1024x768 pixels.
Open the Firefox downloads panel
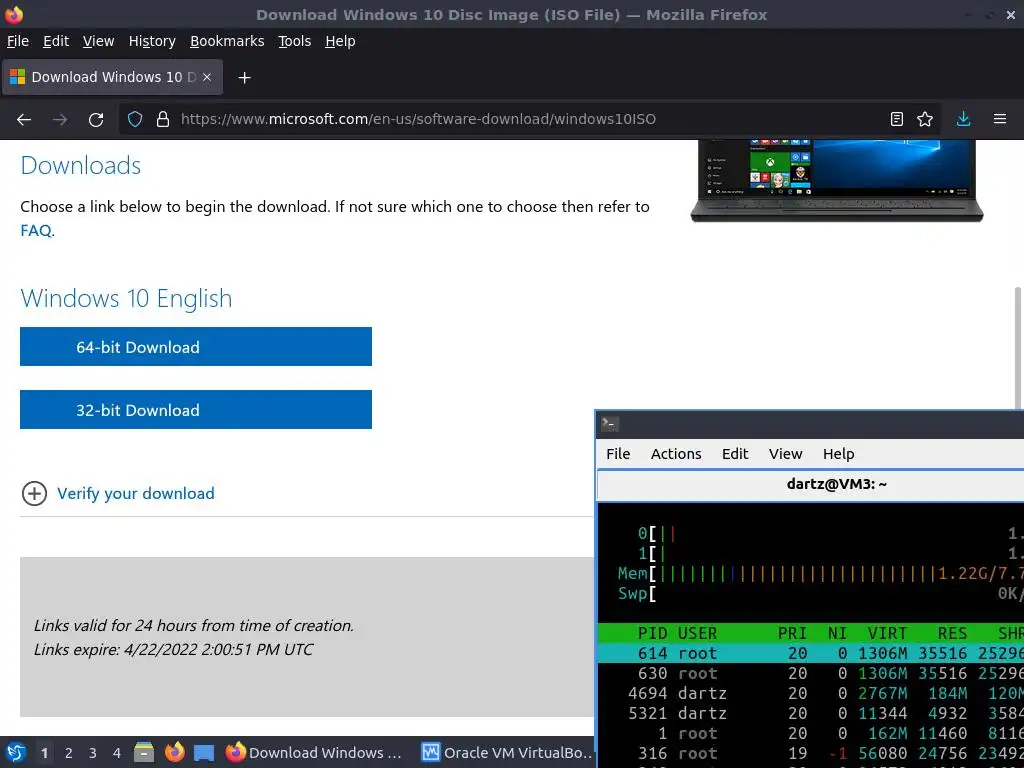pos(963,119)
